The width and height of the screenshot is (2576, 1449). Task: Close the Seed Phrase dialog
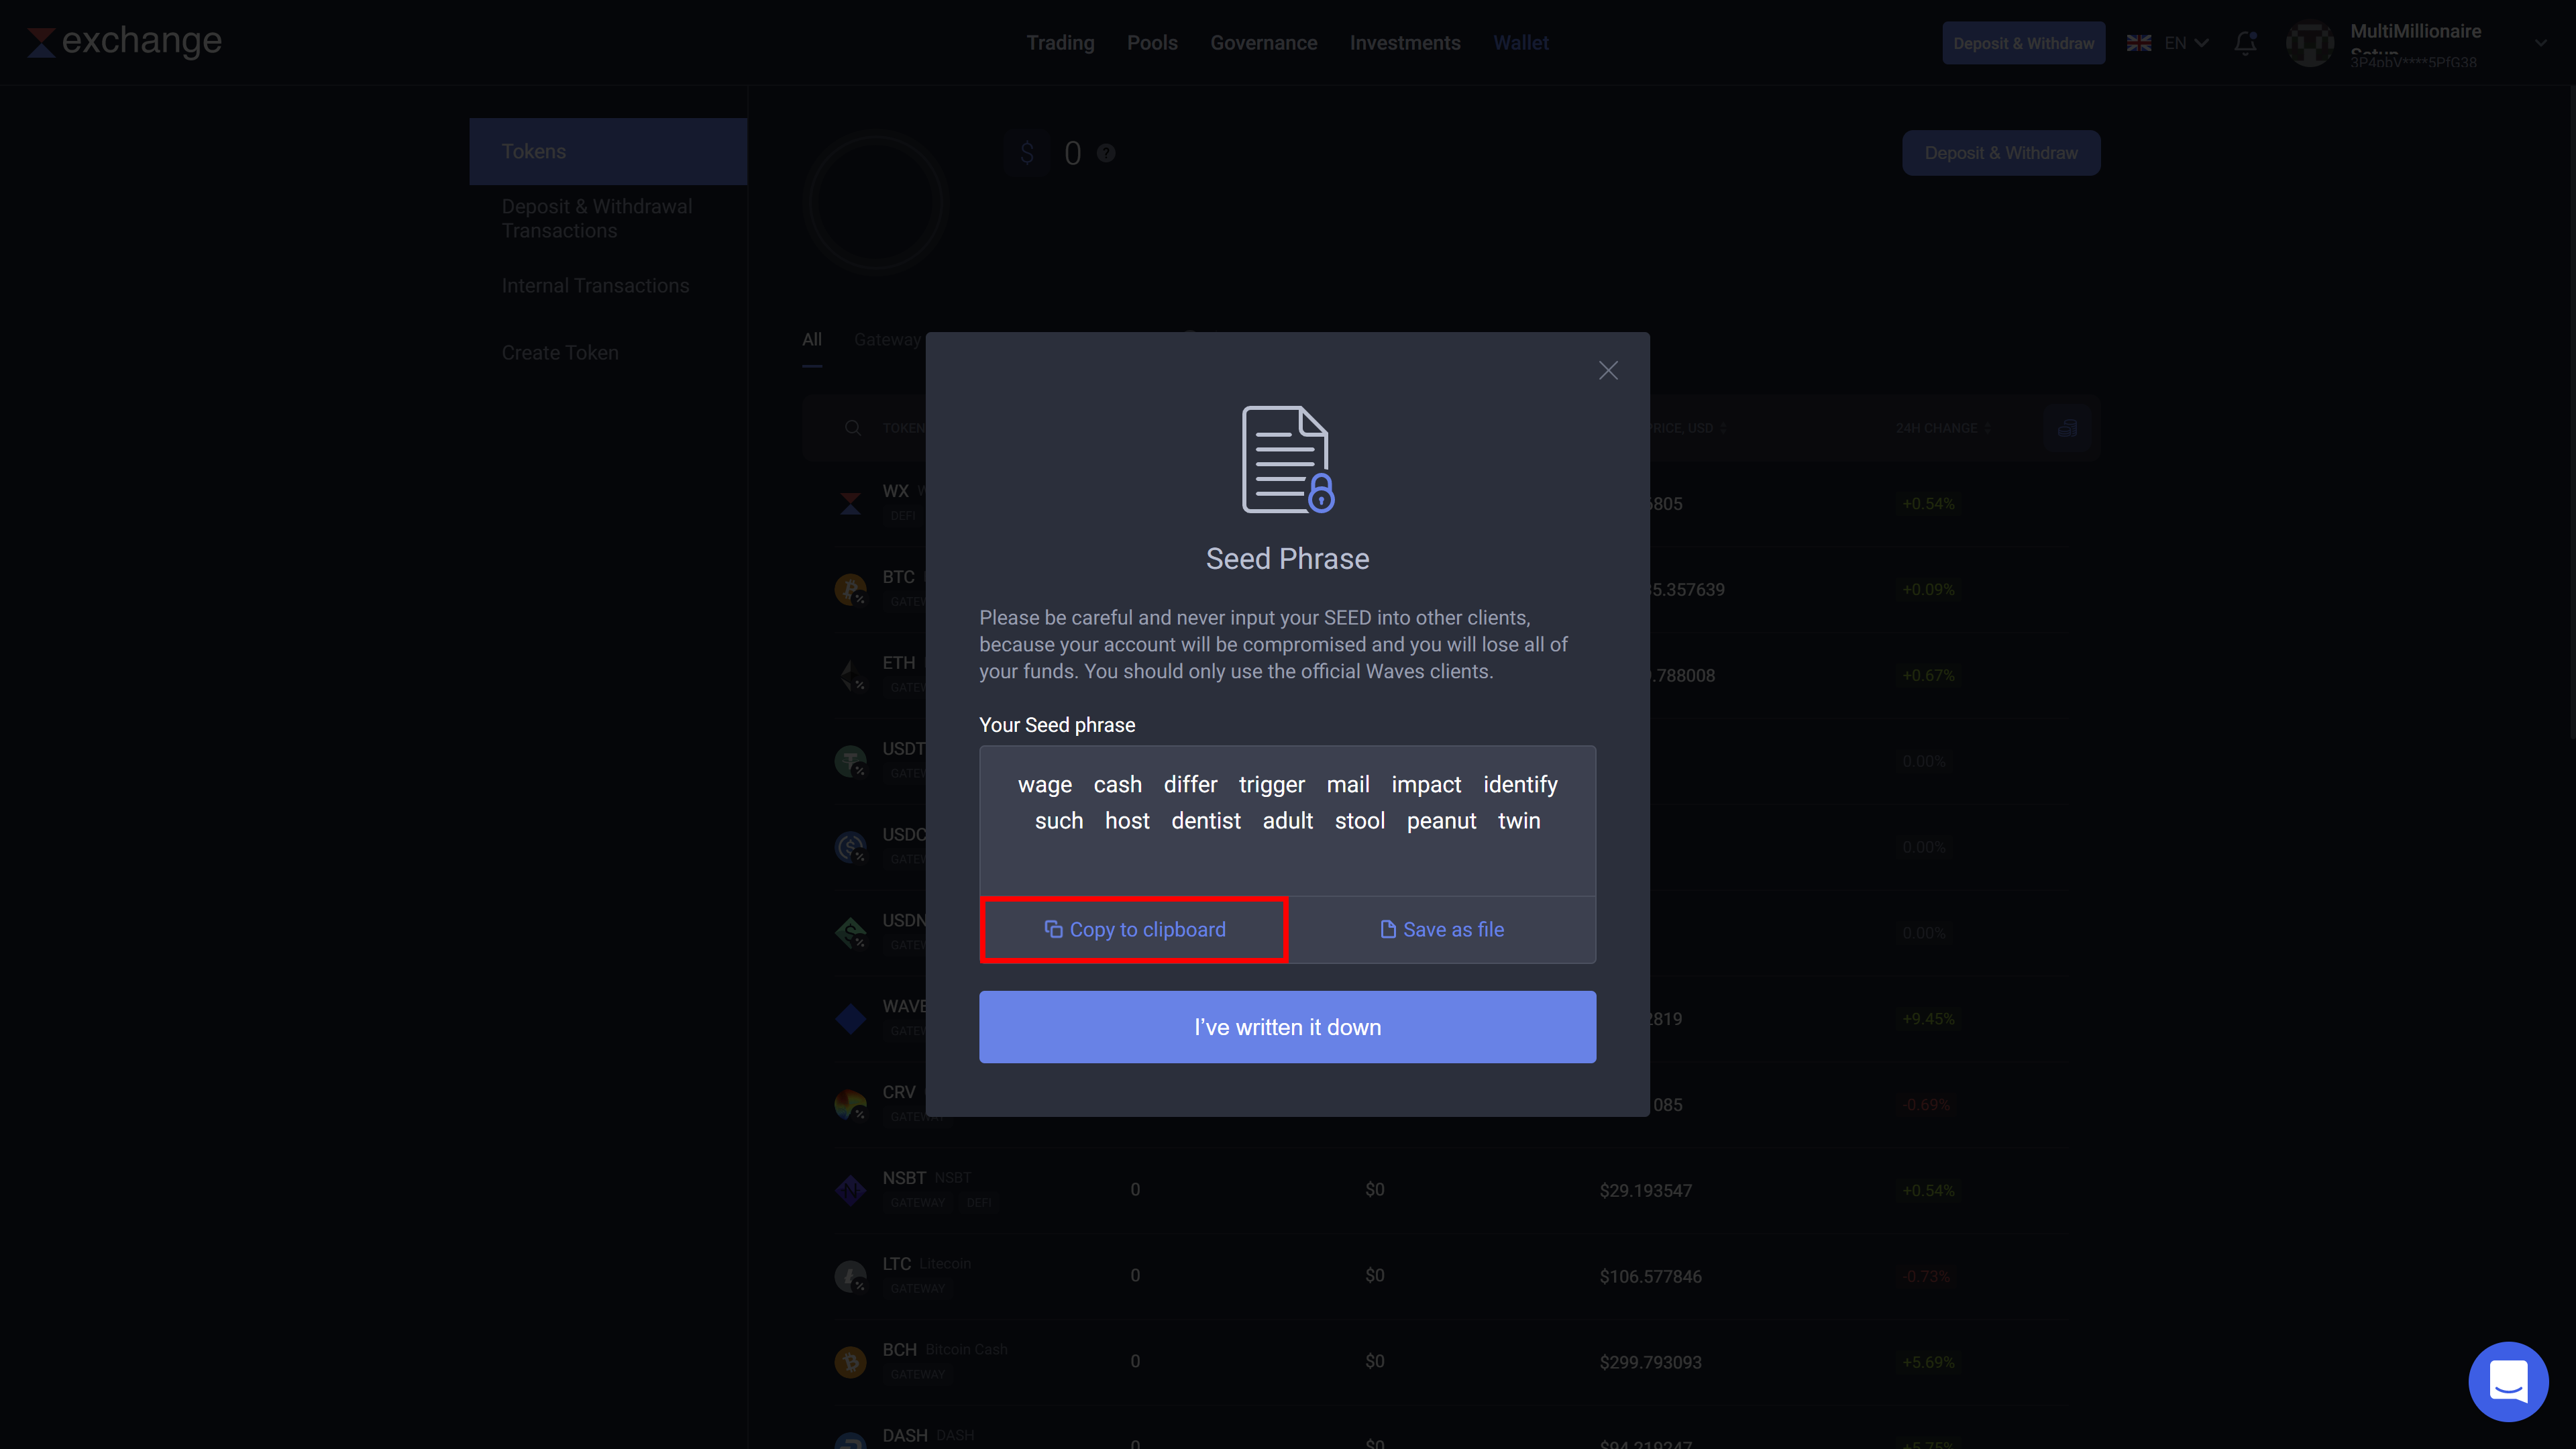[x=1608, y=371]
